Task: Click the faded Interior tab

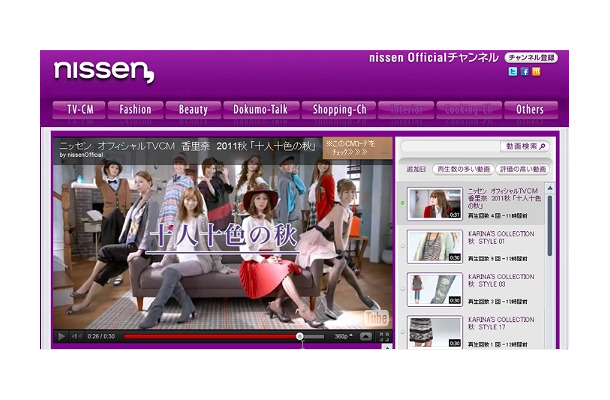Action: coord(406,110)
